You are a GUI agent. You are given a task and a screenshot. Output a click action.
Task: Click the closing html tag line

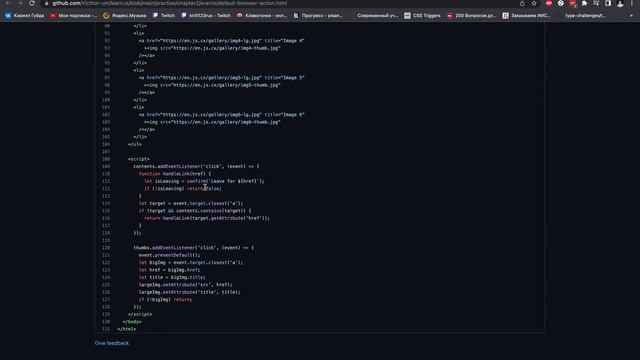(127, 329)
